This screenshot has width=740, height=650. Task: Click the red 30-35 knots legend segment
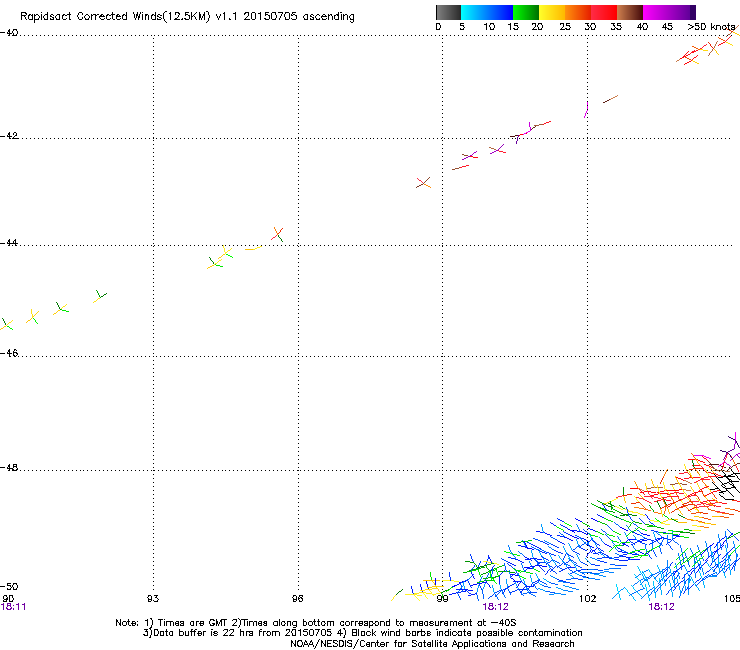pos(604,12)
